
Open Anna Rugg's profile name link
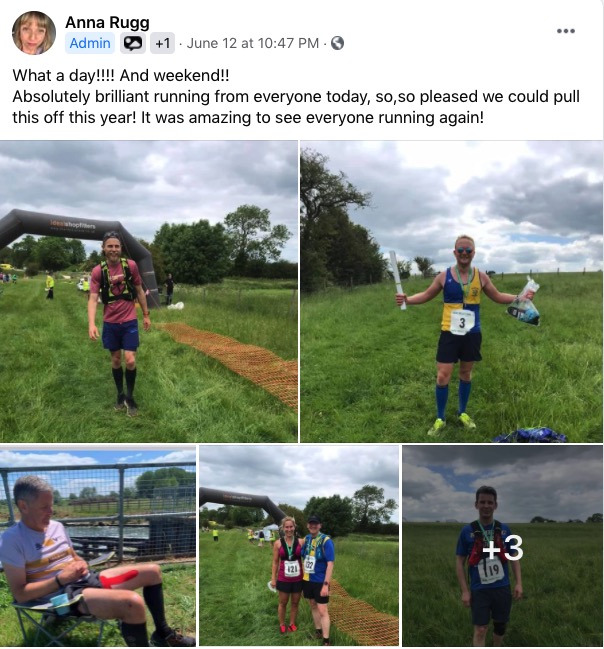[x=107, y=22]
